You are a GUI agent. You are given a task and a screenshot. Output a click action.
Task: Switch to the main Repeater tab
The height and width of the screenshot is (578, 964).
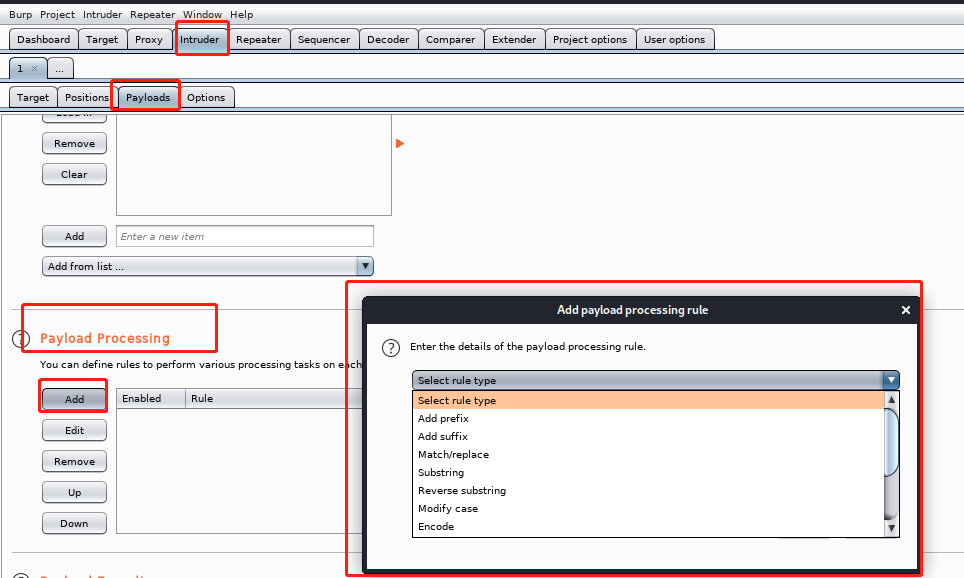(x=259, y=39)
